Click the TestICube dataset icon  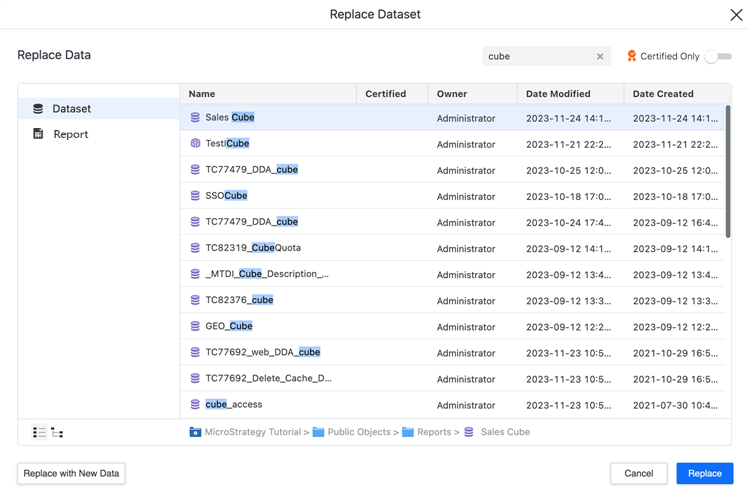(x=195, y=144)
